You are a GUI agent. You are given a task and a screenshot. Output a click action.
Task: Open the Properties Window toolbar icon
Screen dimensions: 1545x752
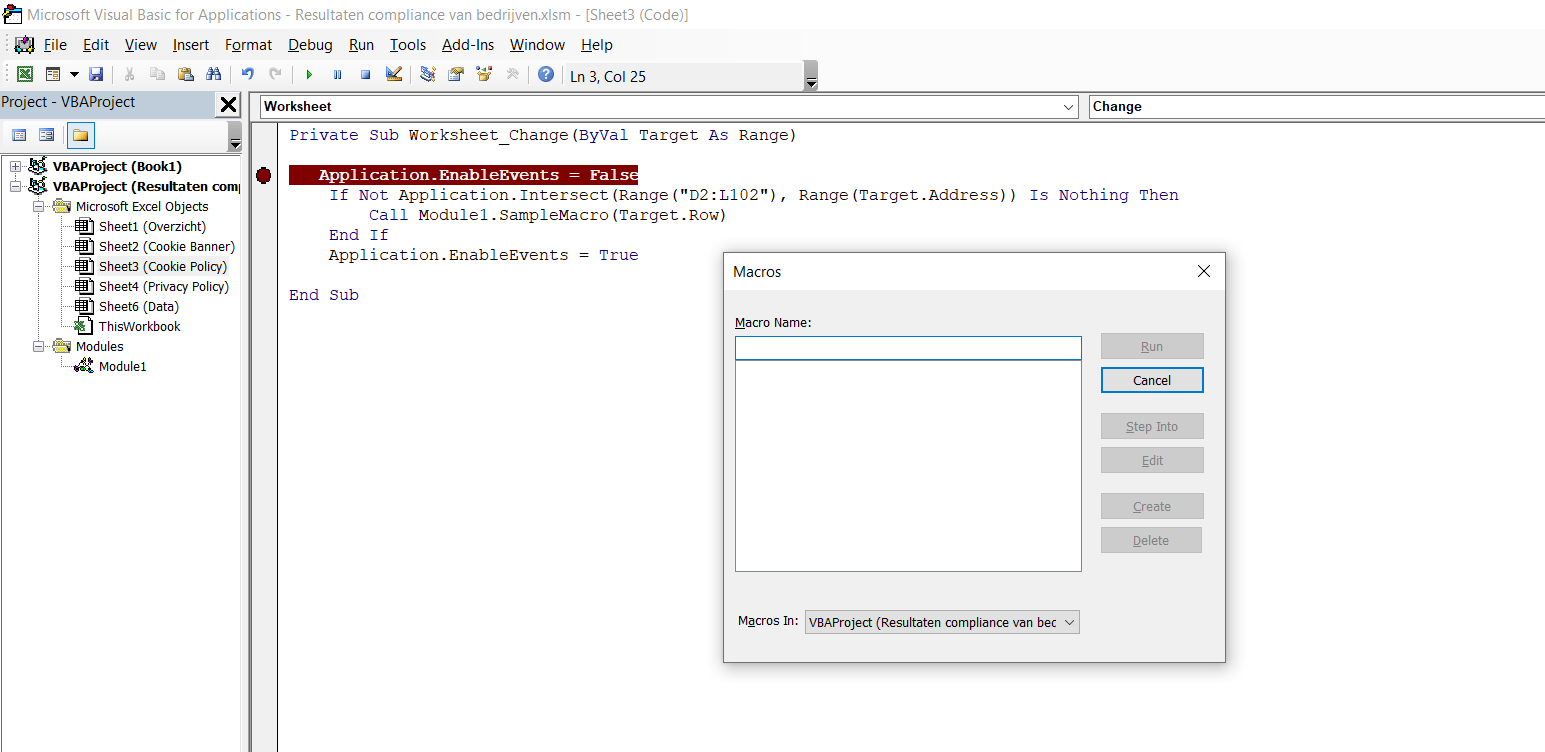[456, 75]
